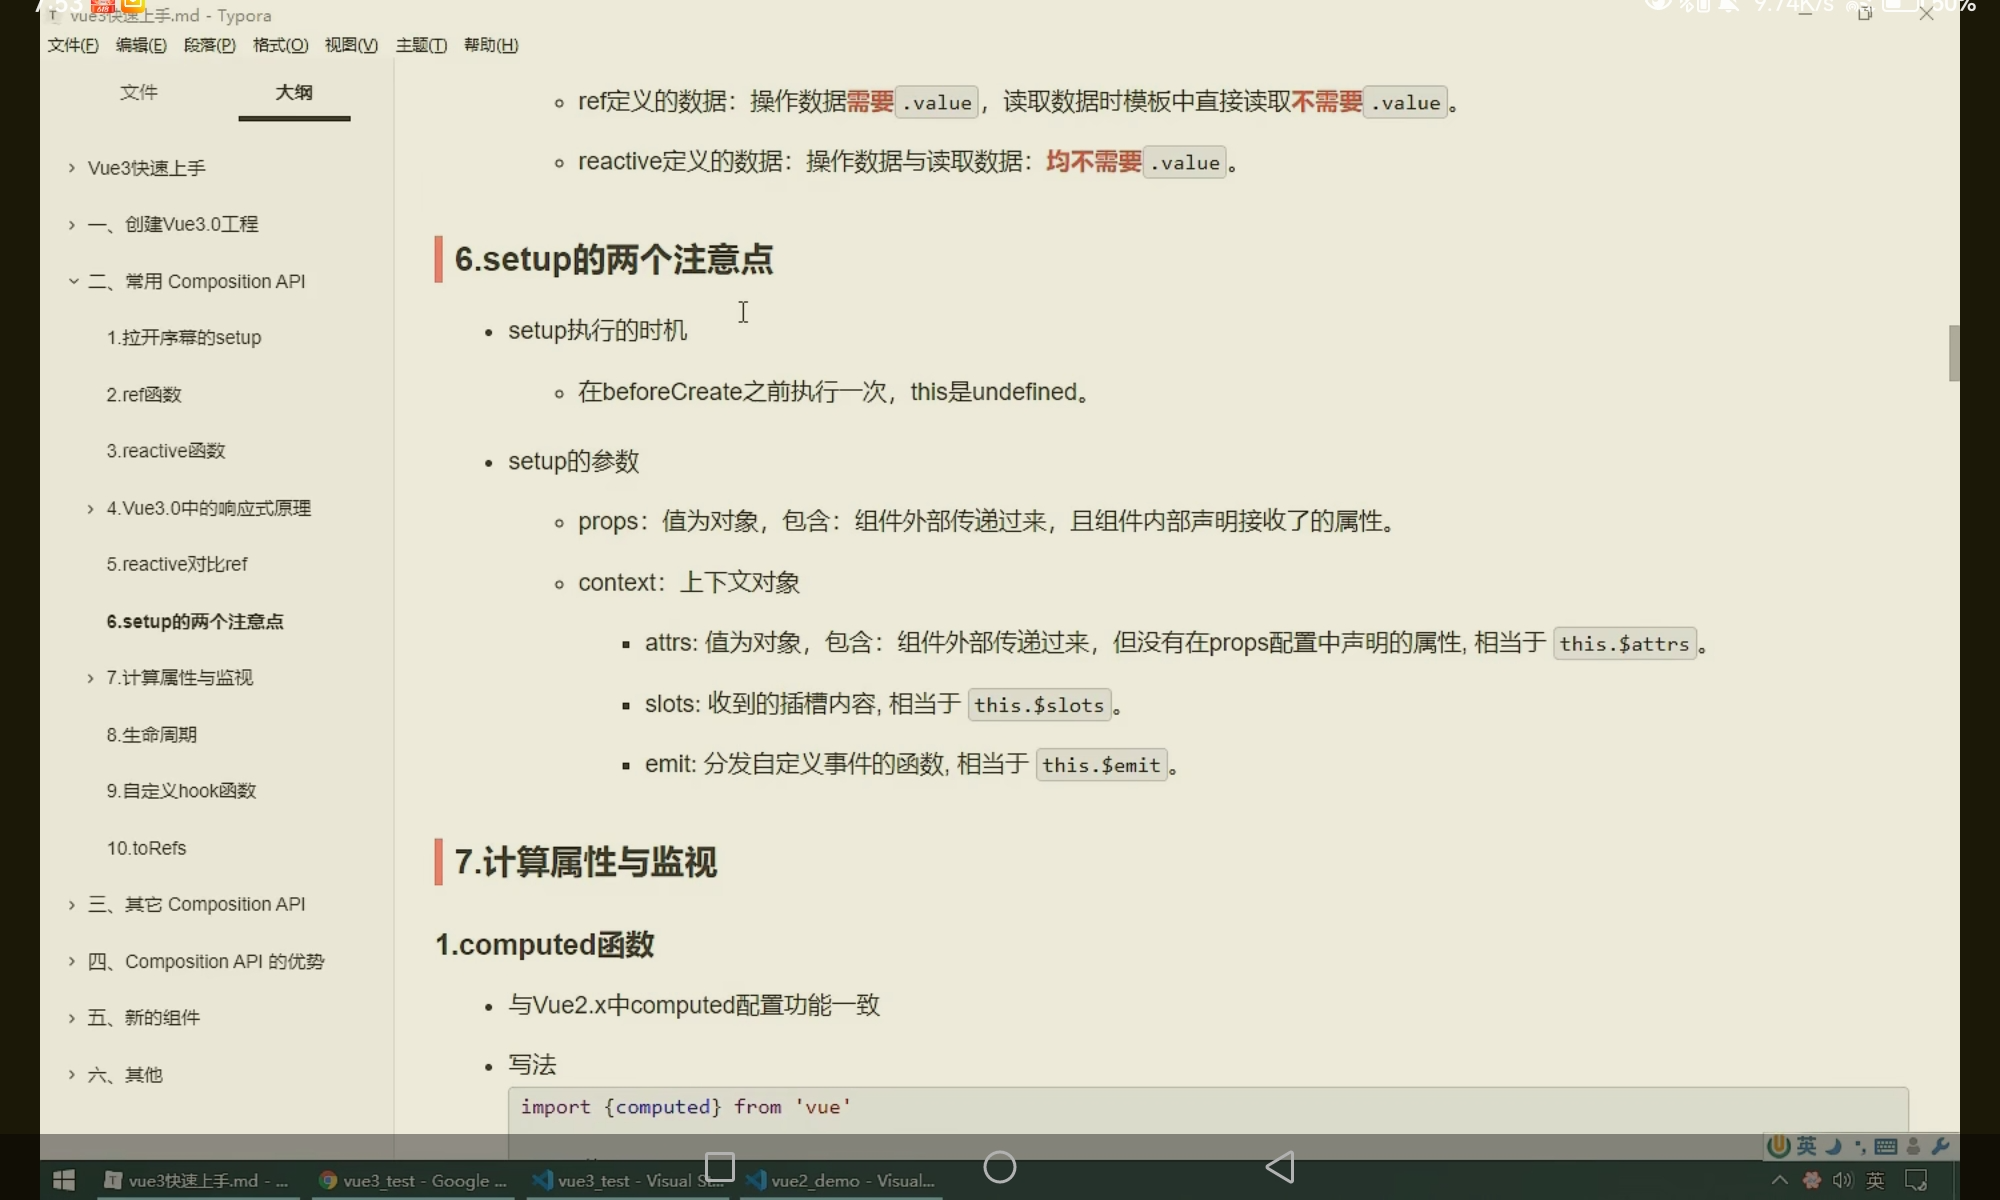Image resolution: width=2000 pixels, height=1200 pixels.
Task: Expand the 7.计算属性与监视 outline item
Action: 90,679
